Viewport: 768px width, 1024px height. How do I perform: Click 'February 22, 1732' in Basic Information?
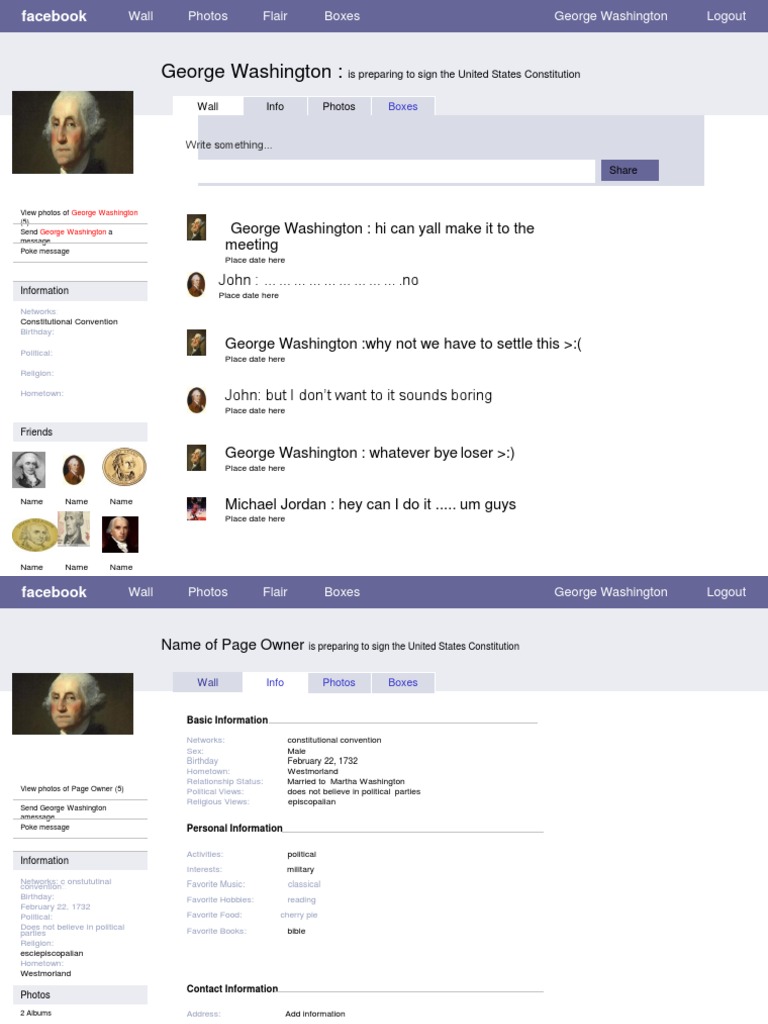(x=323, y=761)
